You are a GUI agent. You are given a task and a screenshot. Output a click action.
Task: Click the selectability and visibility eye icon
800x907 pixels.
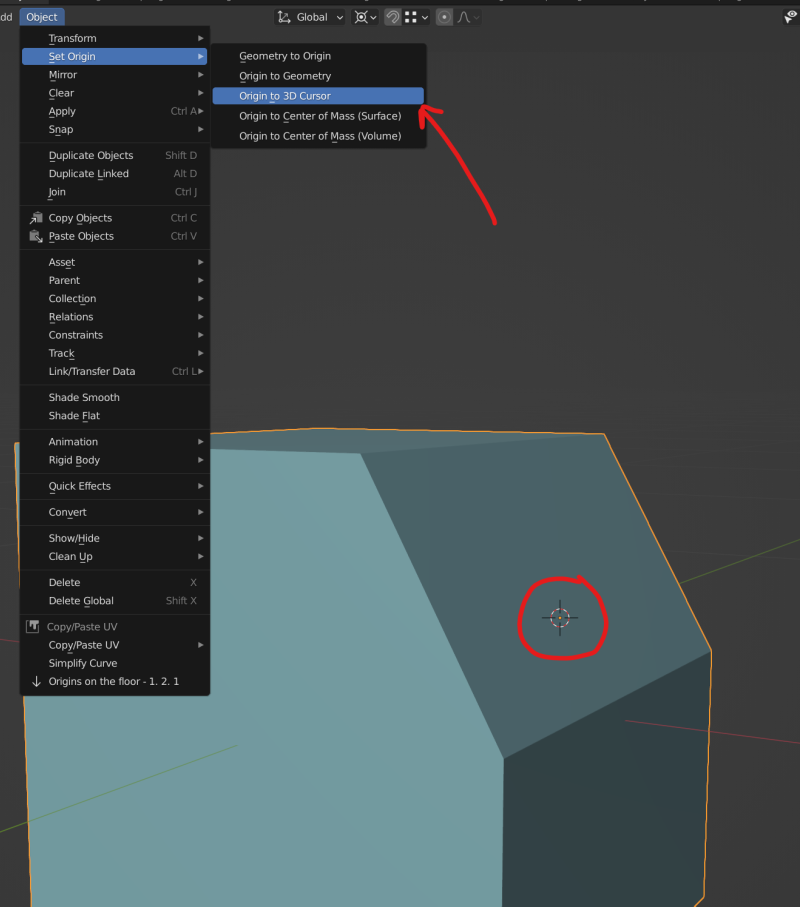point(790,17)
